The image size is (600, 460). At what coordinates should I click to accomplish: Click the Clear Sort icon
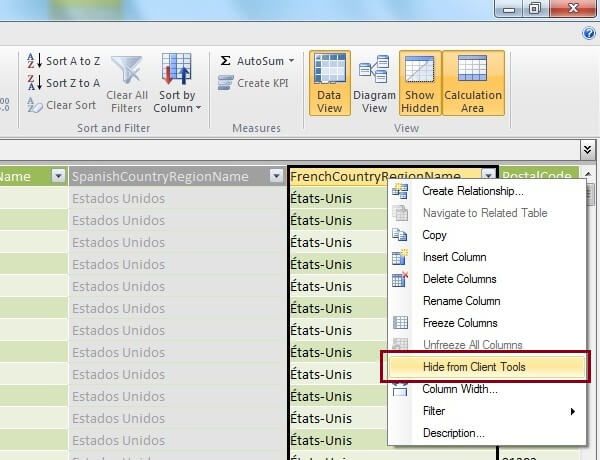(34, 105)
